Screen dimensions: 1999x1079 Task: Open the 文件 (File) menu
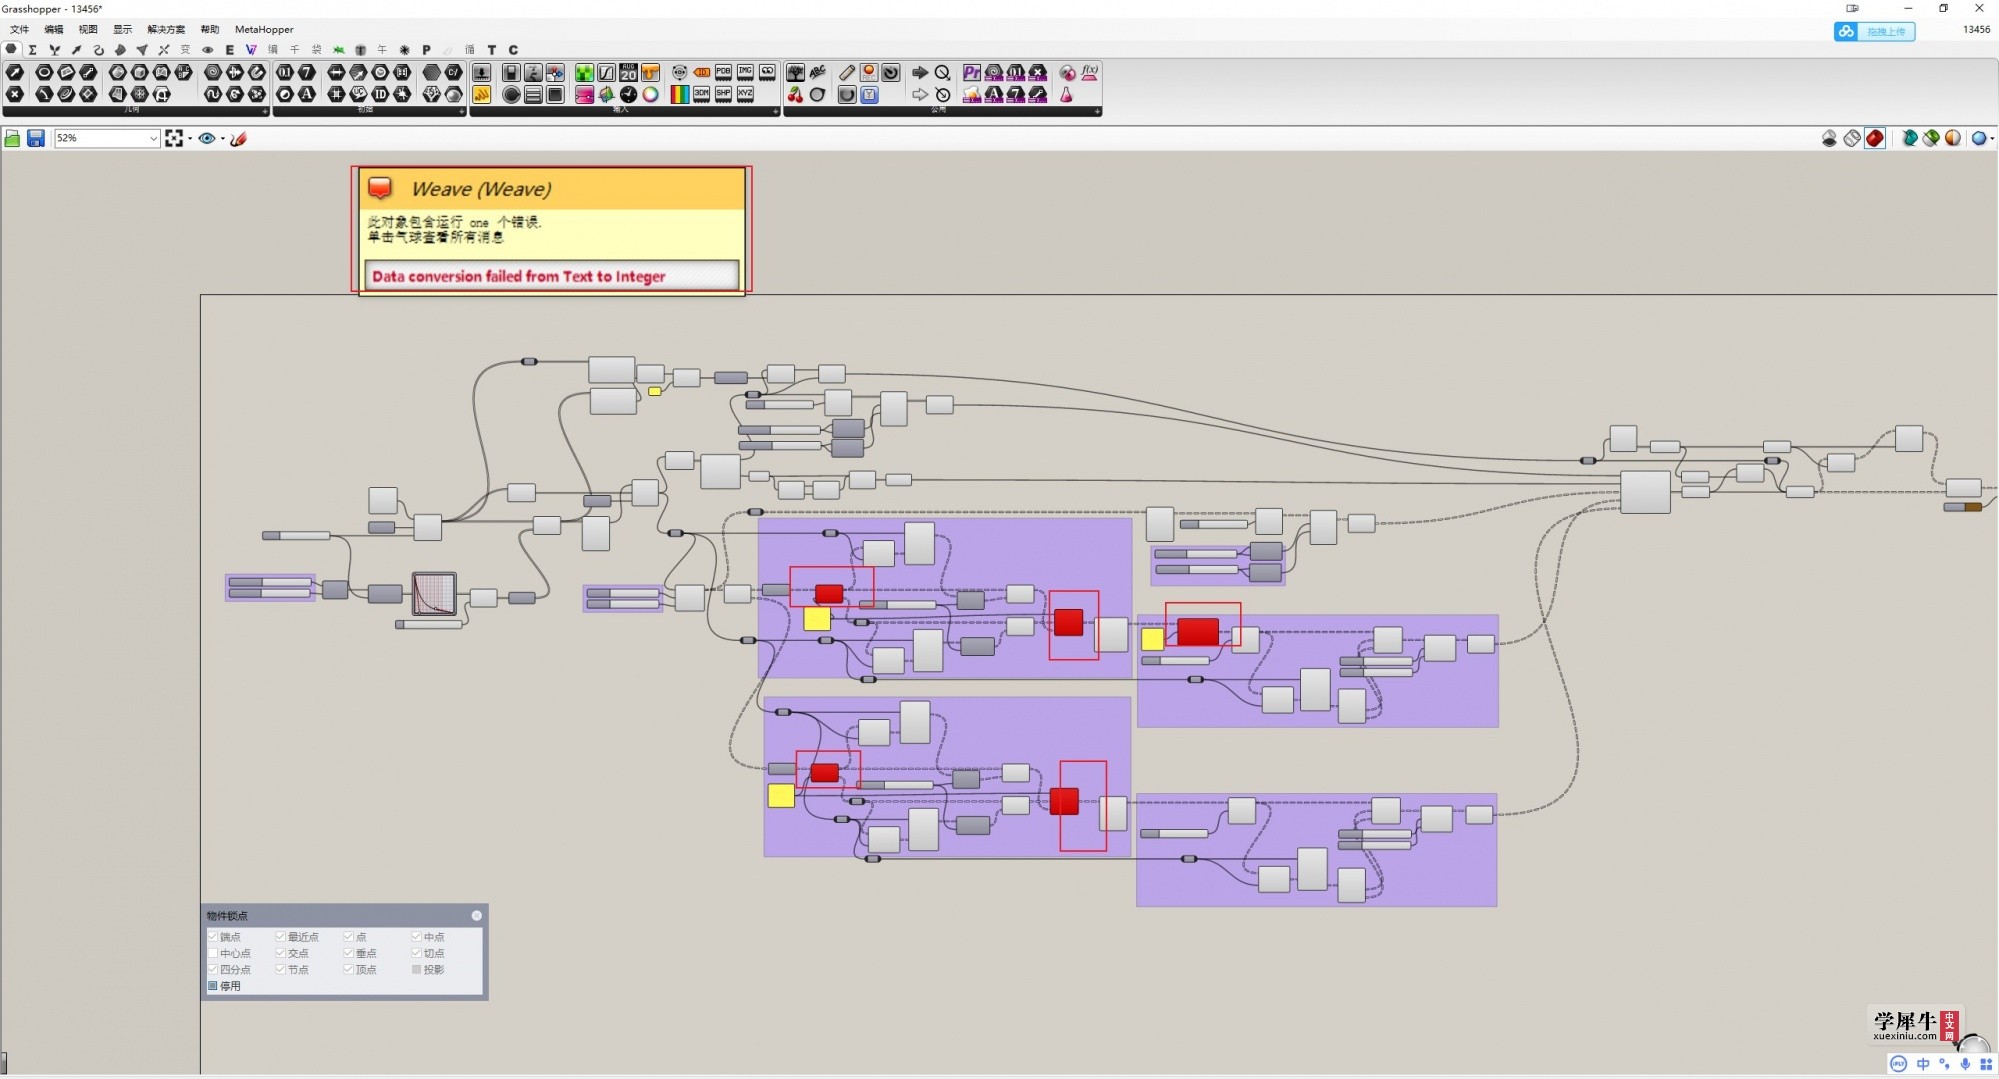click(x=19, y=29)
